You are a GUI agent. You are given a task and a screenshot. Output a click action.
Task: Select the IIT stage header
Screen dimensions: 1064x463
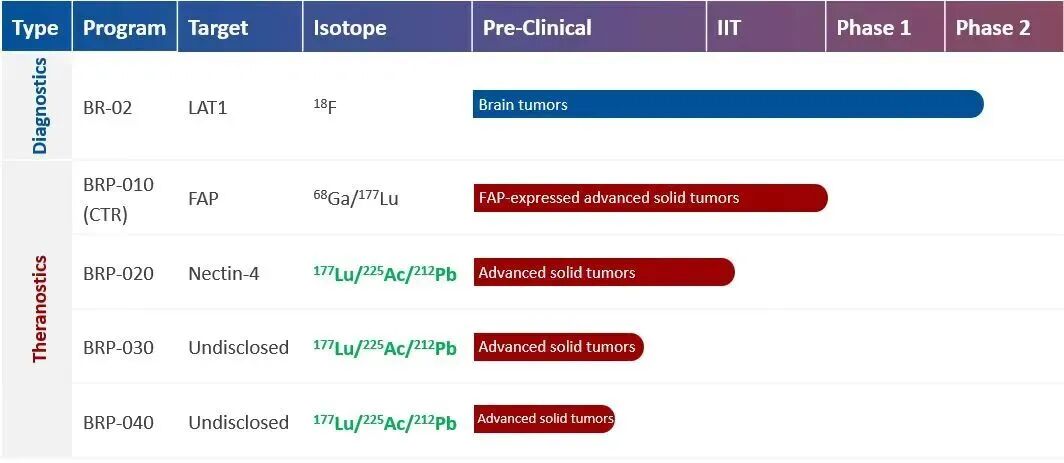tap(729, 27)
